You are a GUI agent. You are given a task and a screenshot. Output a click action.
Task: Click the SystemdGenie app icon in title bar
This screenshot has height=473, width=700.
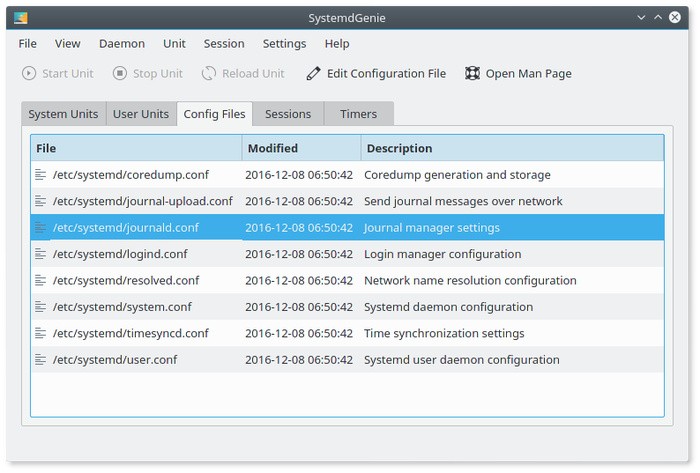tap(21, 17)
